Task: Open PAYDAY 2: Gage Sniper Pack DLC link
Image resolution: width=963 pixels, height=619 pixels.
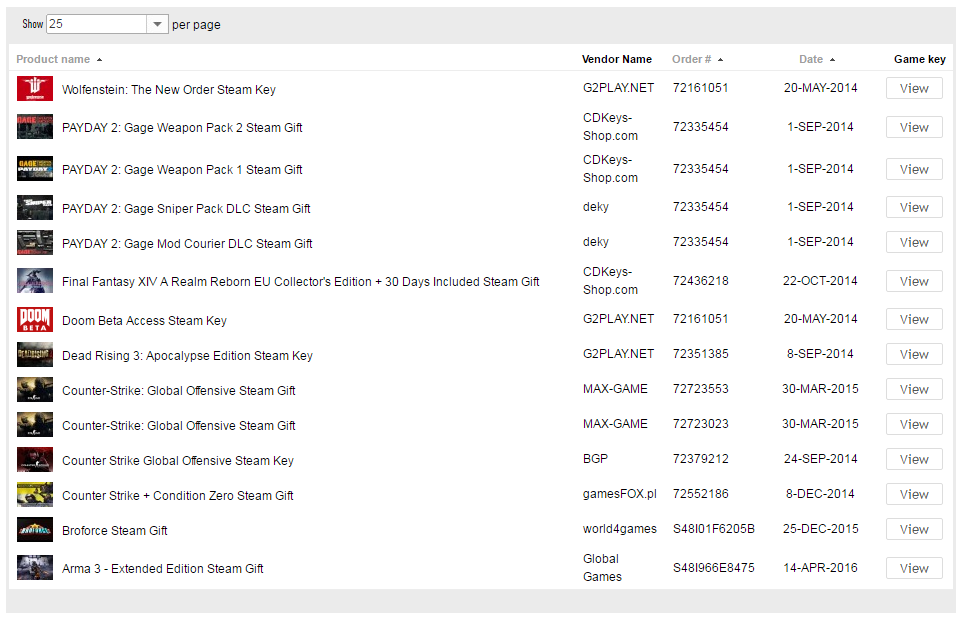Action: [186, 209]
